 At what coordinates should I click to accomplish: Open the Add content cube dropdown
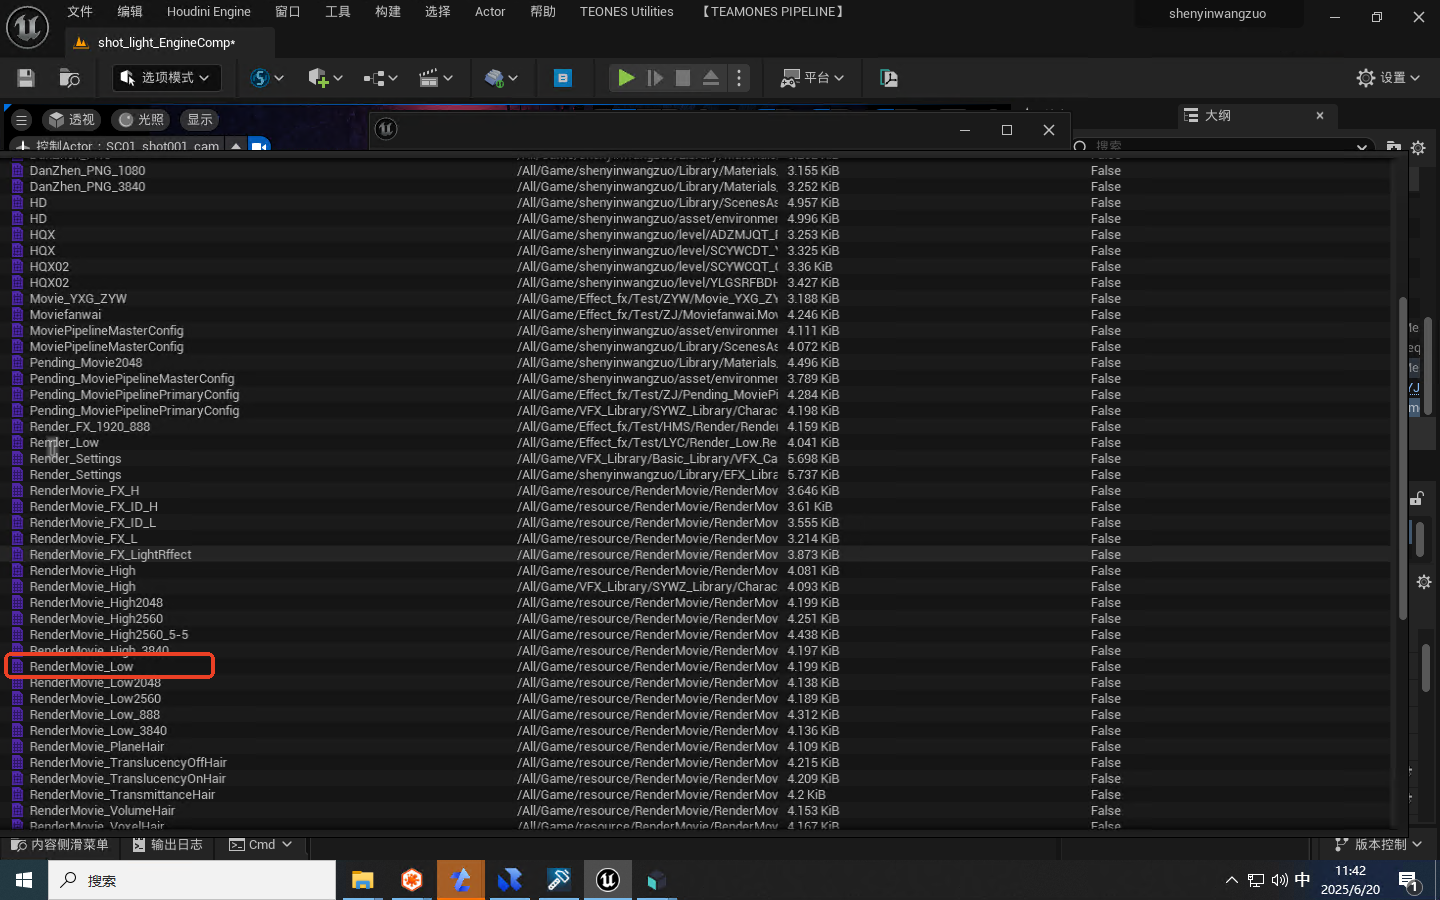[325, 78]
